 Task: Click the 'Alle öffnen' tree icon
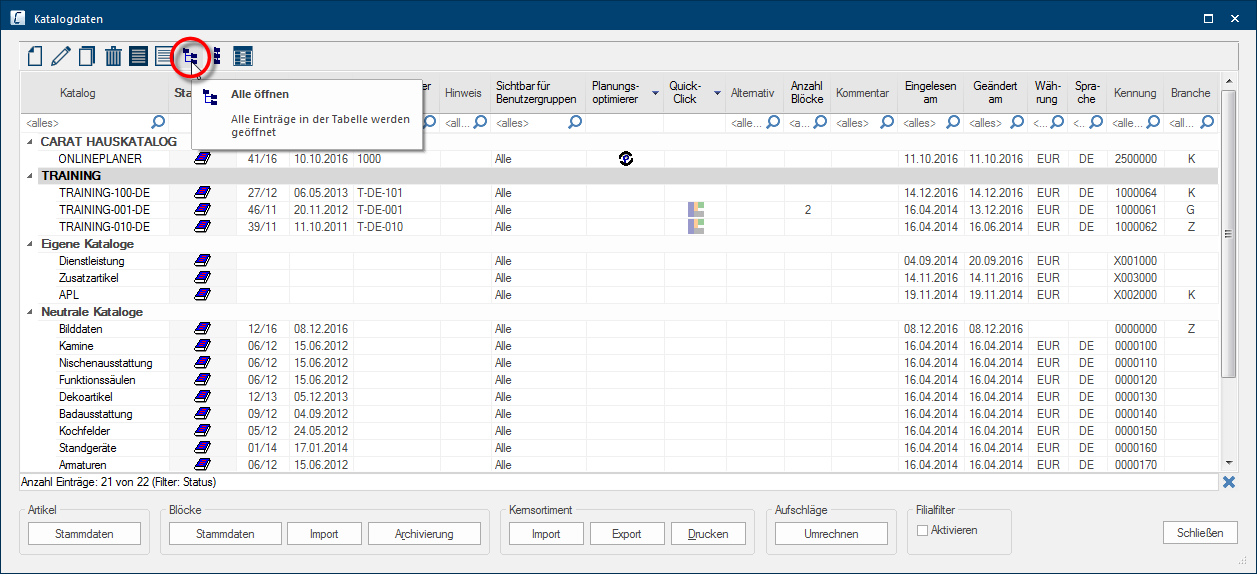[x=190, y=57]
